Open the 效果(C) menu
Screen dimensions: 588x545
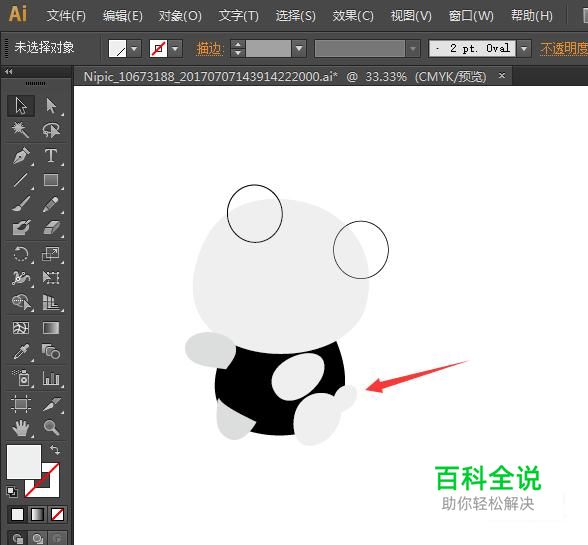(x=353, y=16)
